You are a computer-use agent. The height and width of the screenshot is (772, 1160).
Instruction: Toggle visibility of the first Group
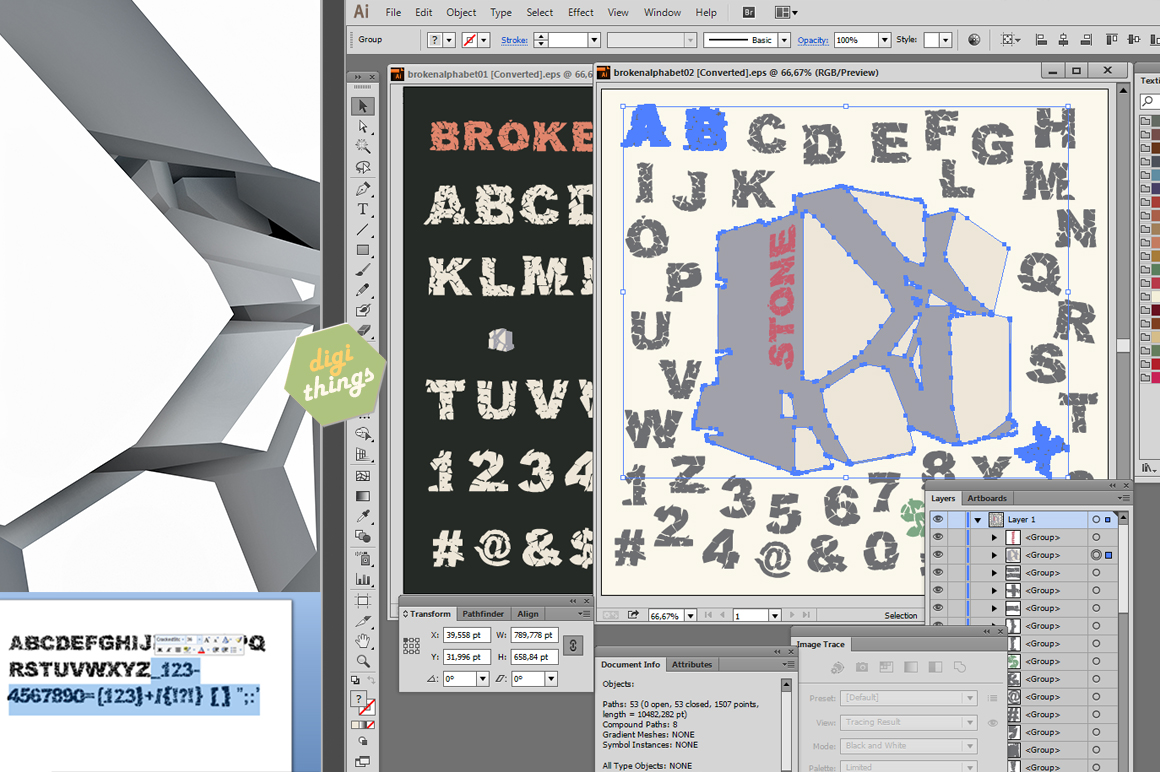pos(938,538)
